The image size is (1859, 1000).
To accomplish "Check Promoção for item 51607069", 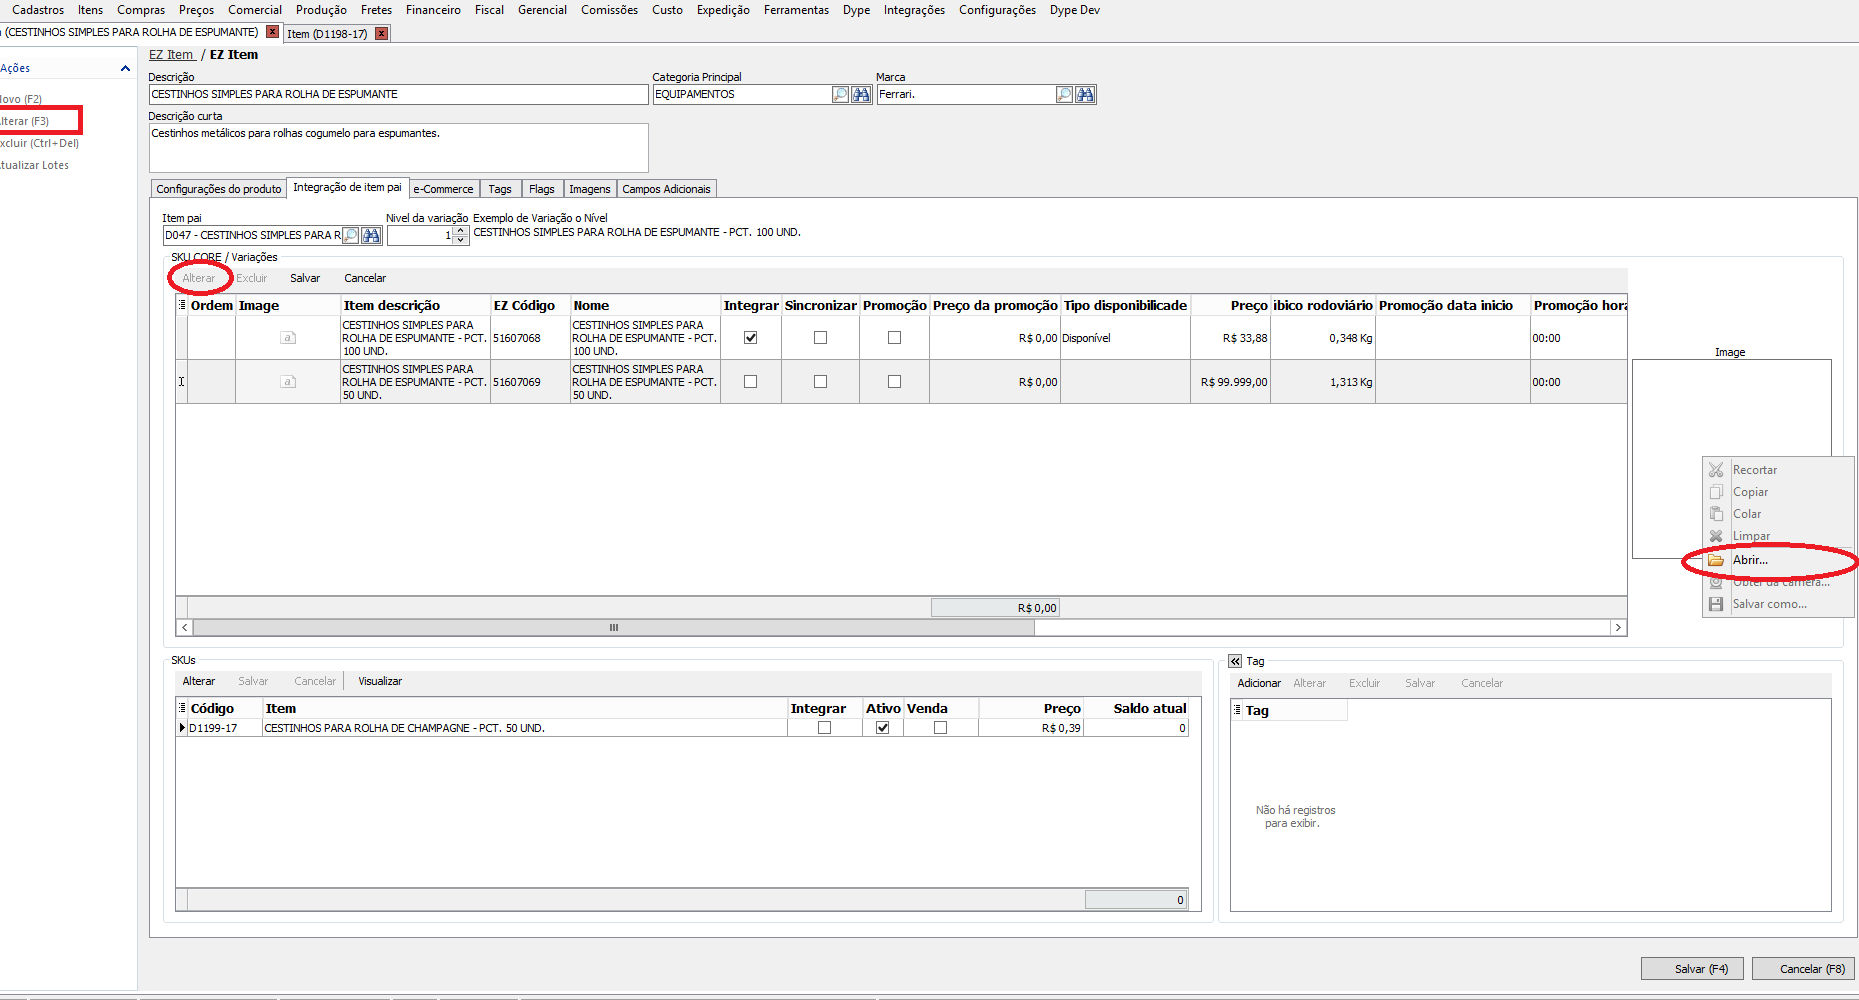I will (894, 382).
